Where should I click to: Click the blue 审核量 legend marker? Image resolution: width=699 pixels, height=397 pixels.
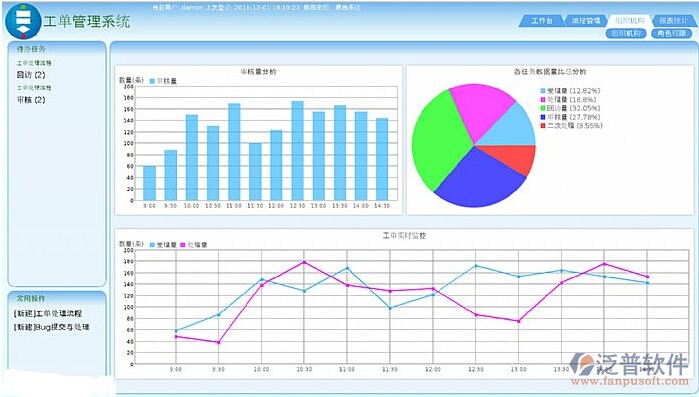pos(152,81)
